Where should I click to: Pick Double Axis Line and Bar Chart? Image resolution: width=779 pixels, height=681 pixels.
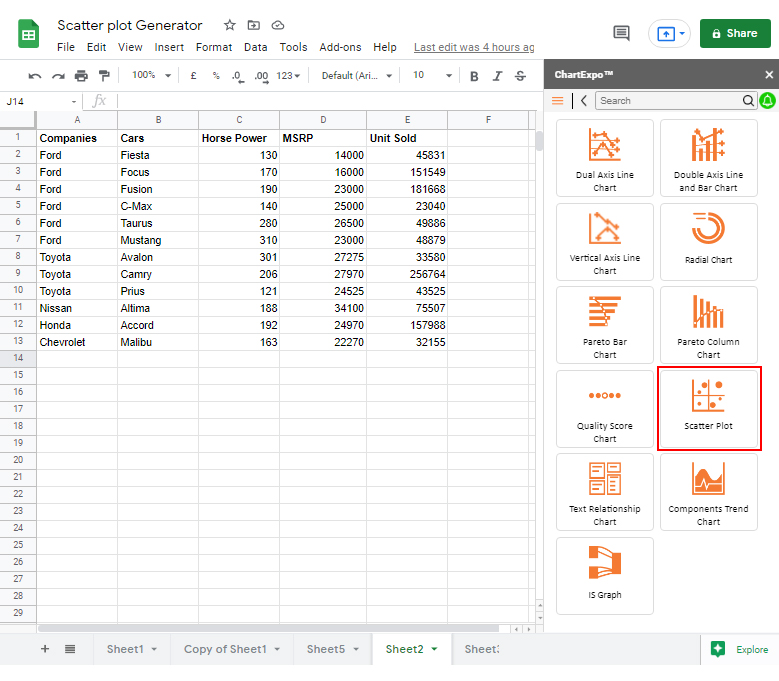click(708, 158)
